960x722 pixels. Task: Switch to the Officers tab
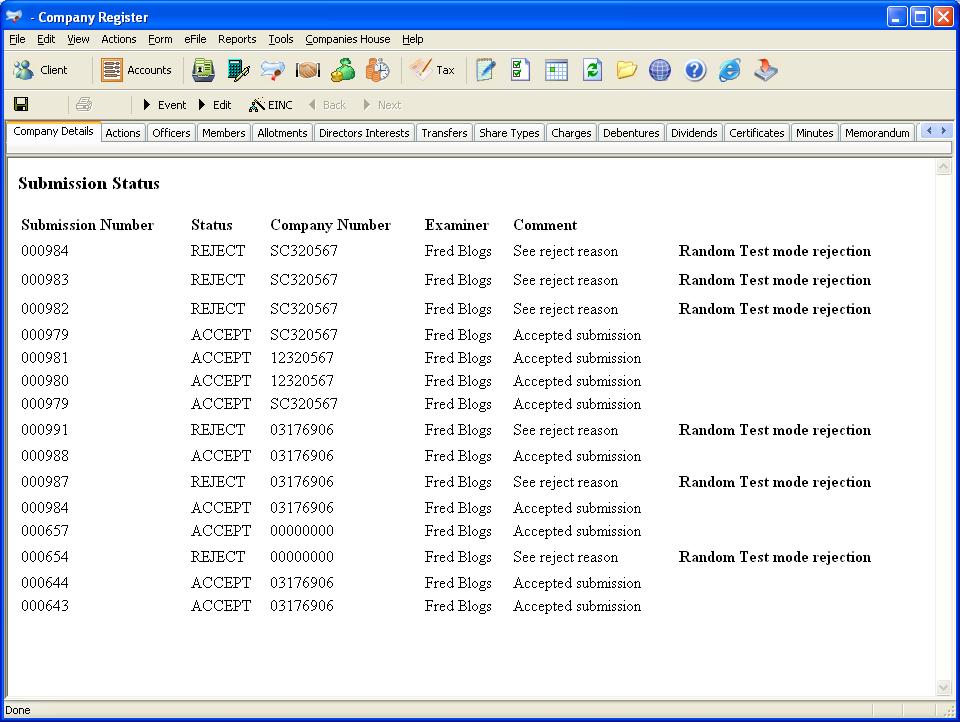pos(171,133)
